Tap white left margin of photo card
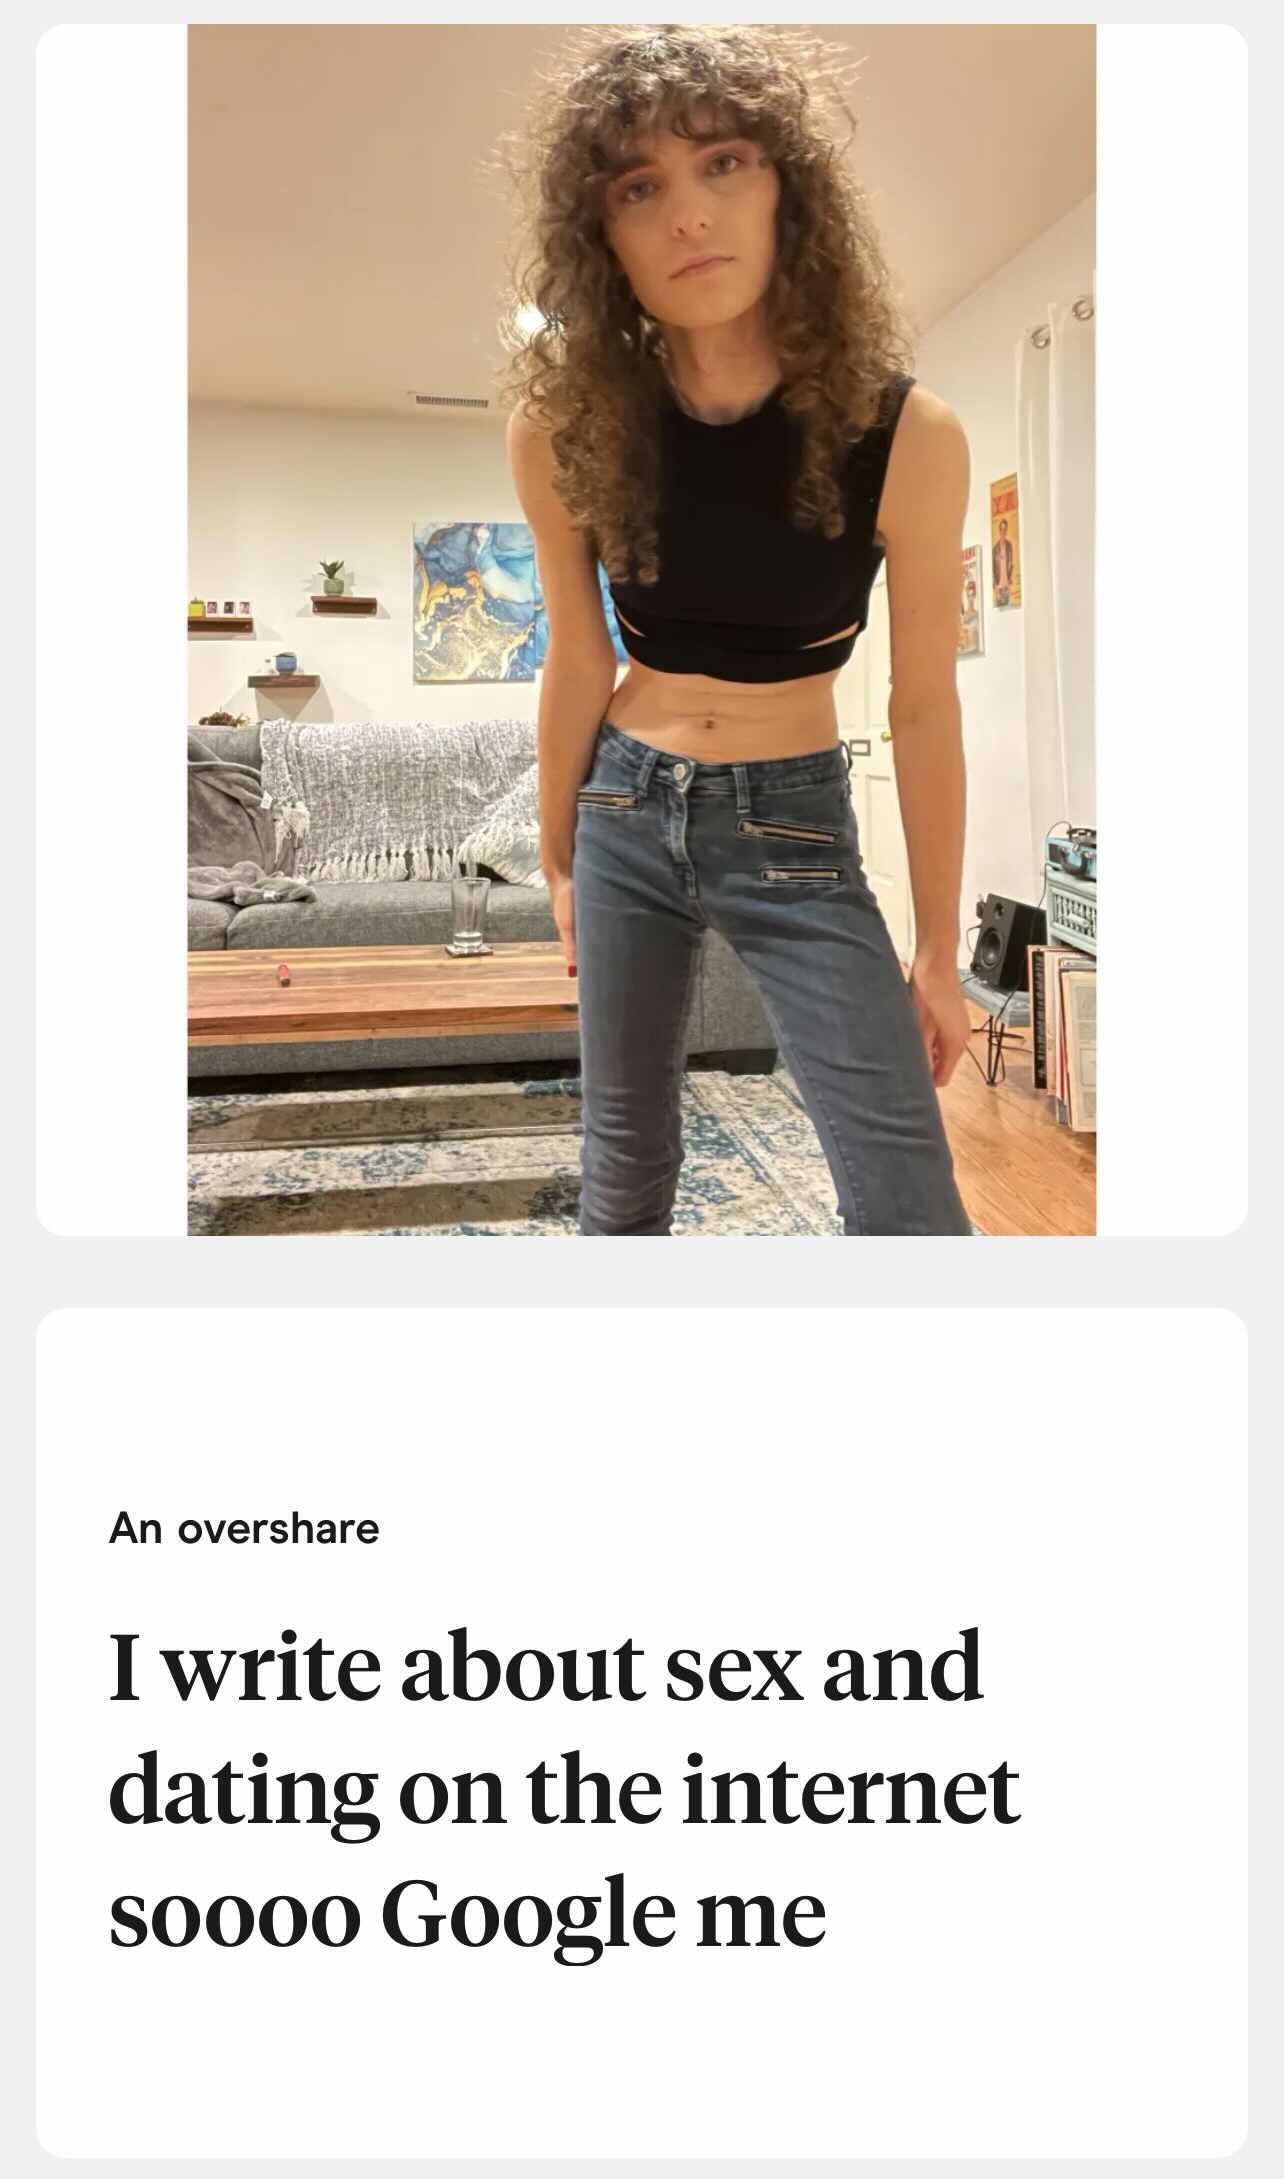Screen dimensions: 1284x2179 pyautogui.click(x=112, y=630)
